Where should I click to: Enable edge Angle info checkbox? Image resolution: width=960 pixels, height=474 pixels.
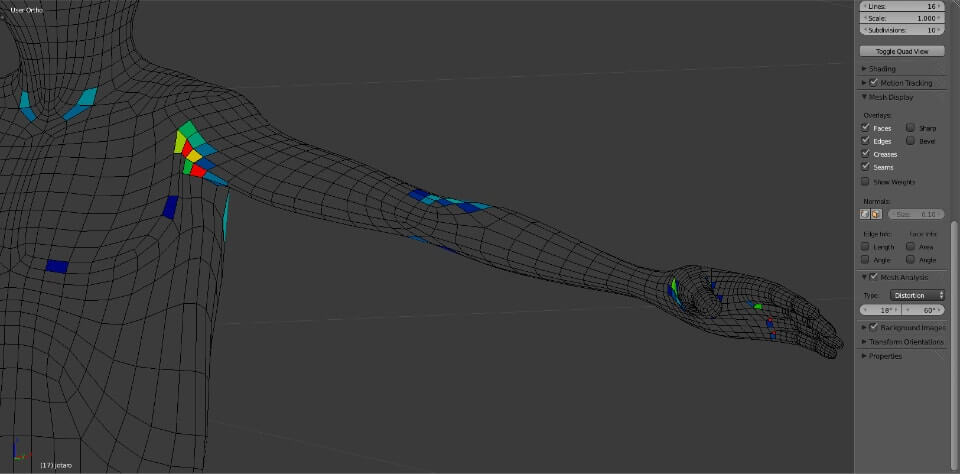[x=865, y=260]
